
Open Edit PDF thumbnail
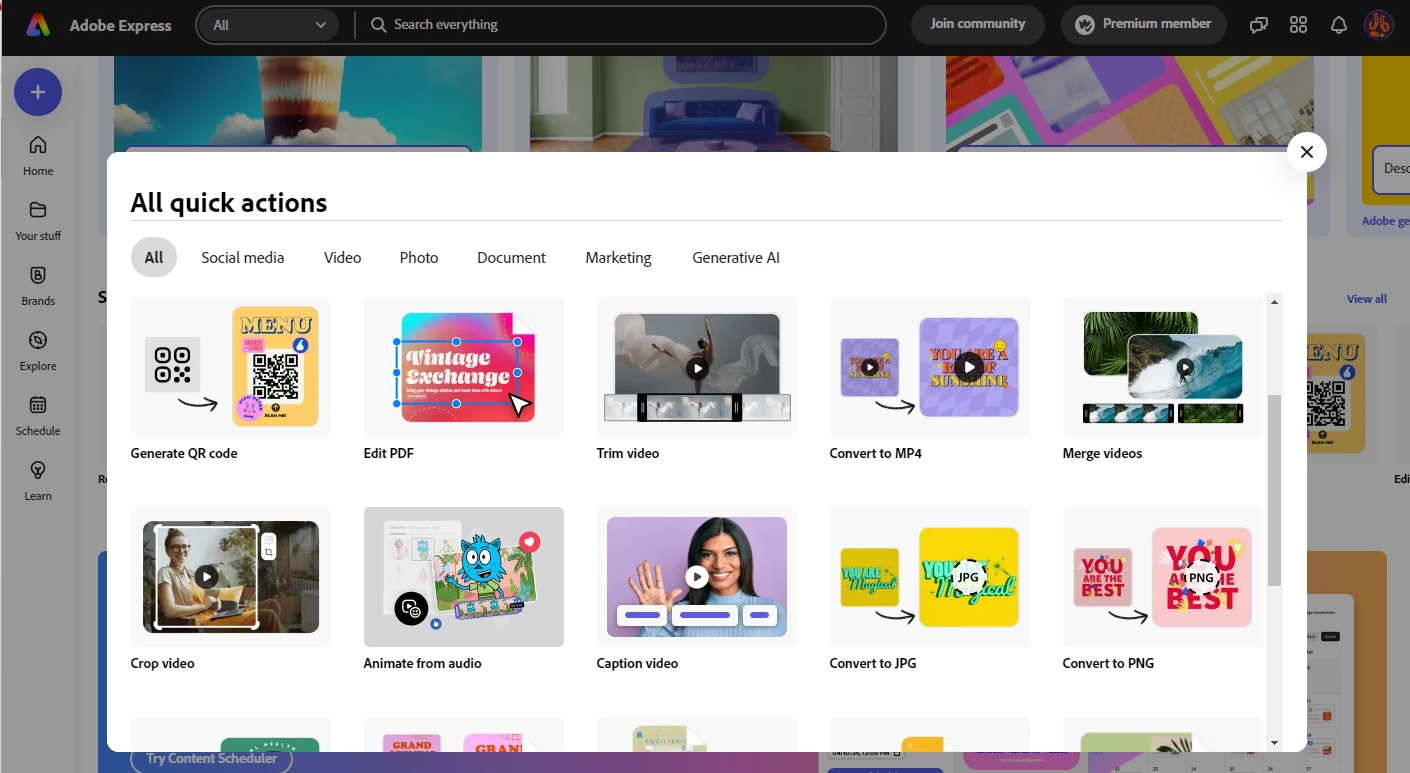click(x=464, y=367)
